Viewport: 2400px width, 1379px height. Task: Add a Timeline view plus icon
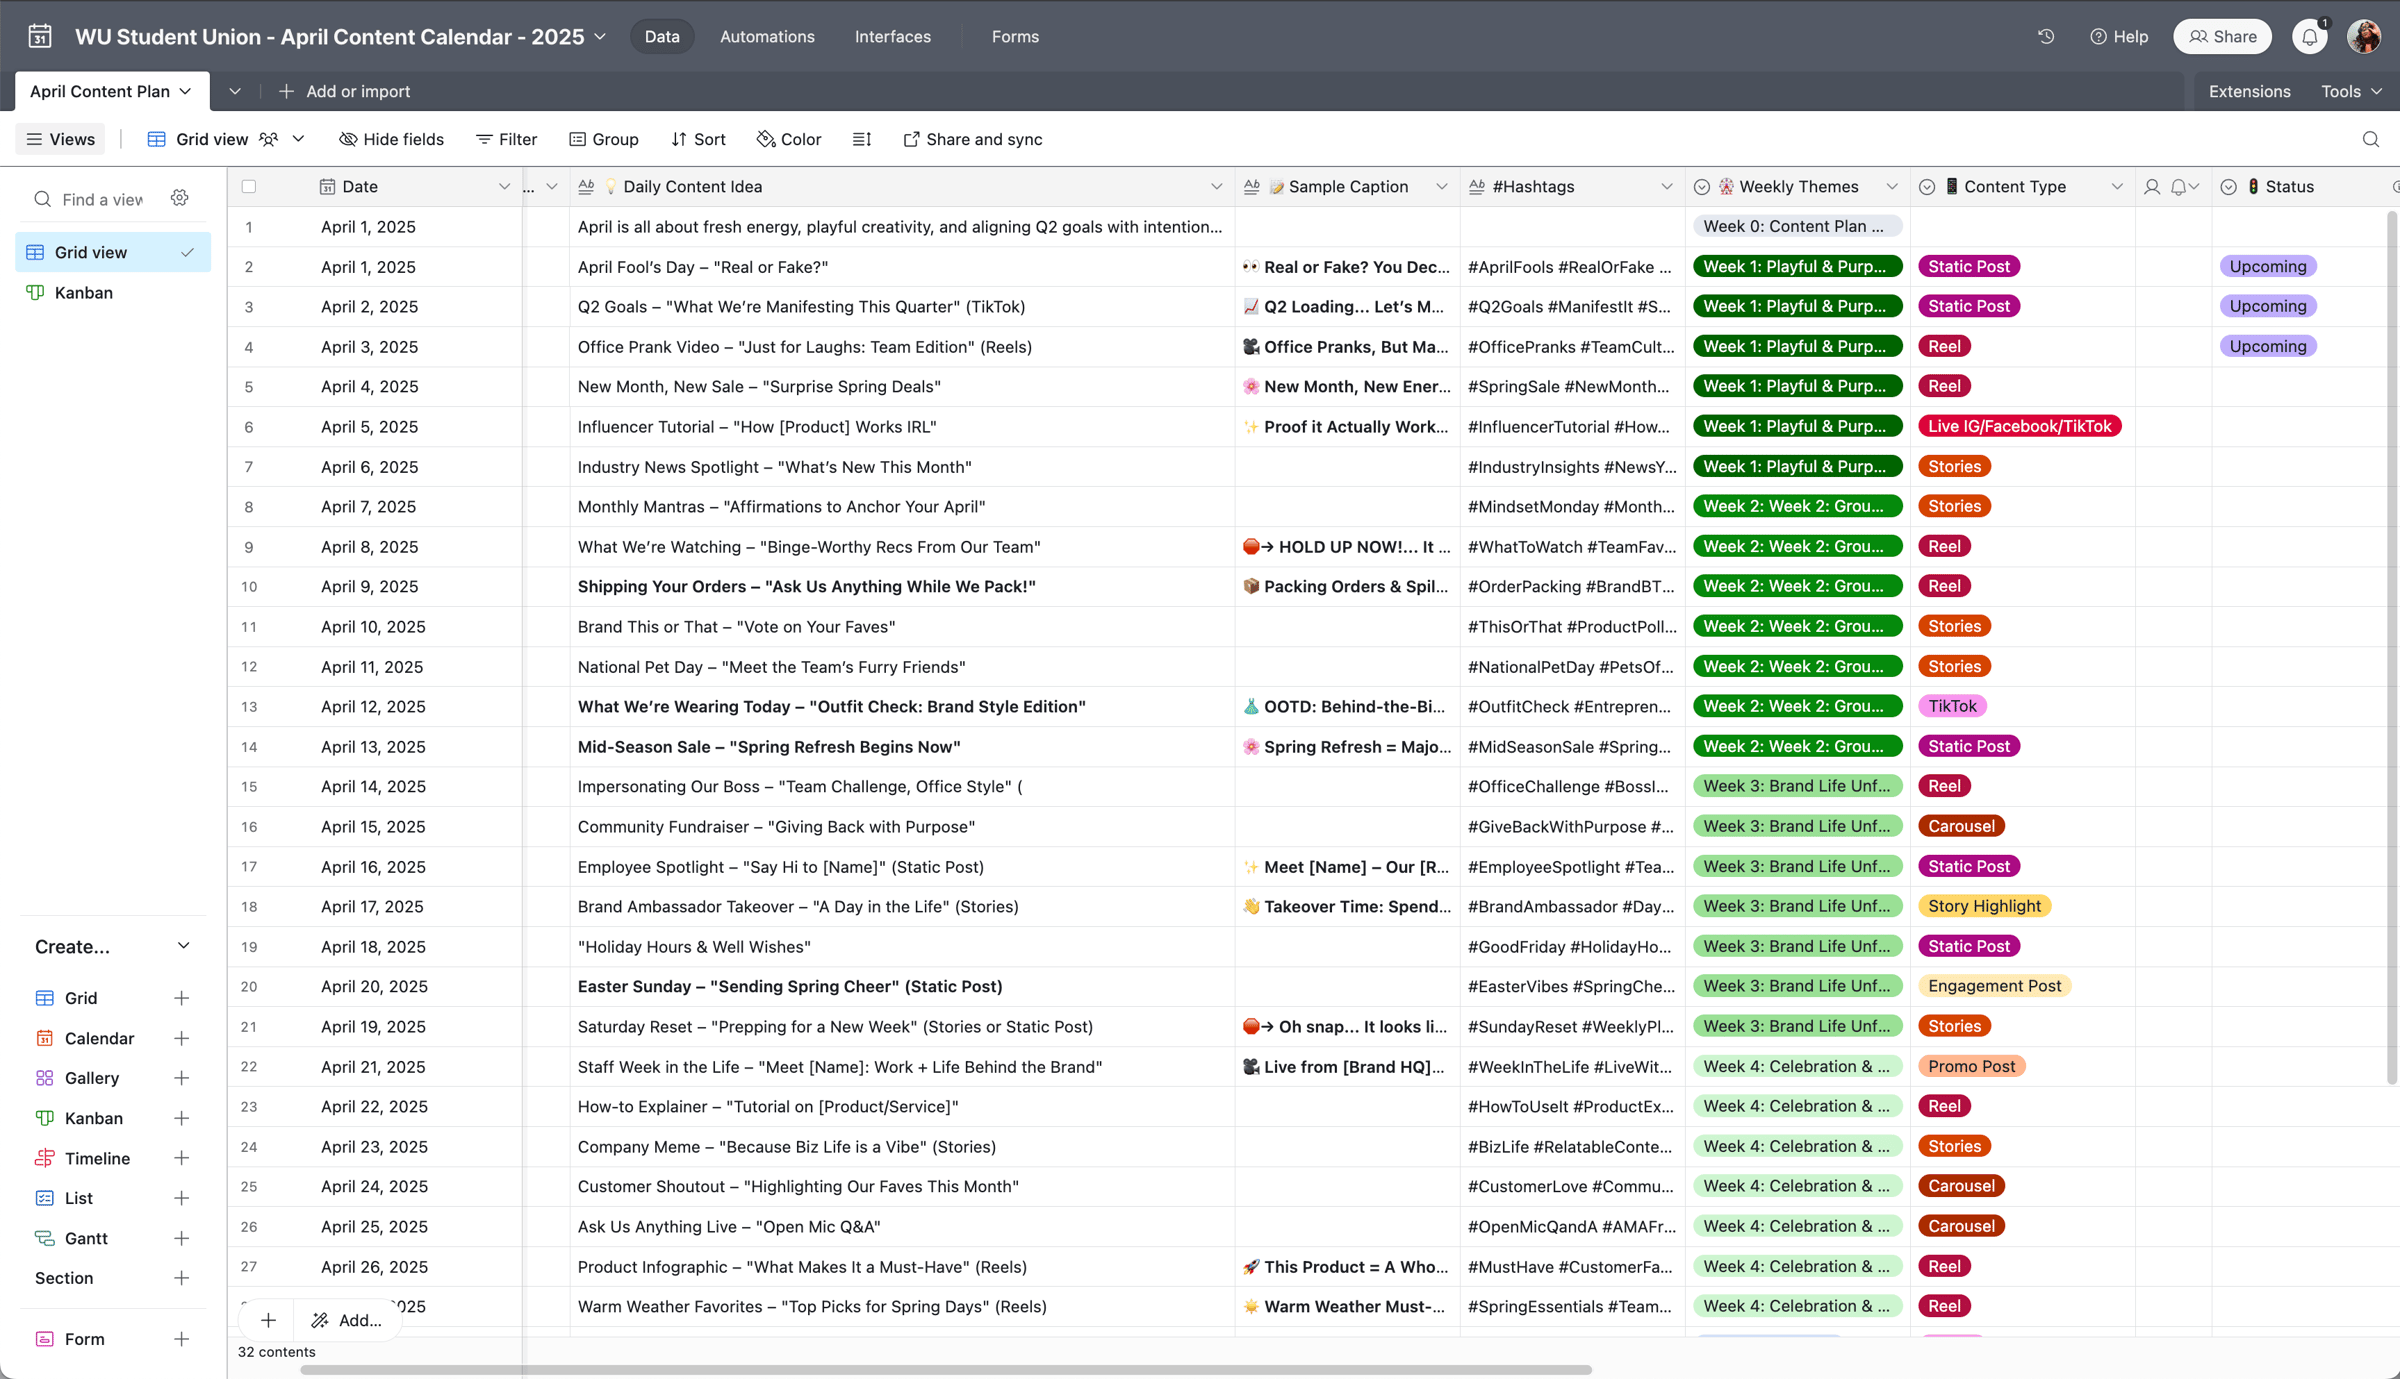181,1158
